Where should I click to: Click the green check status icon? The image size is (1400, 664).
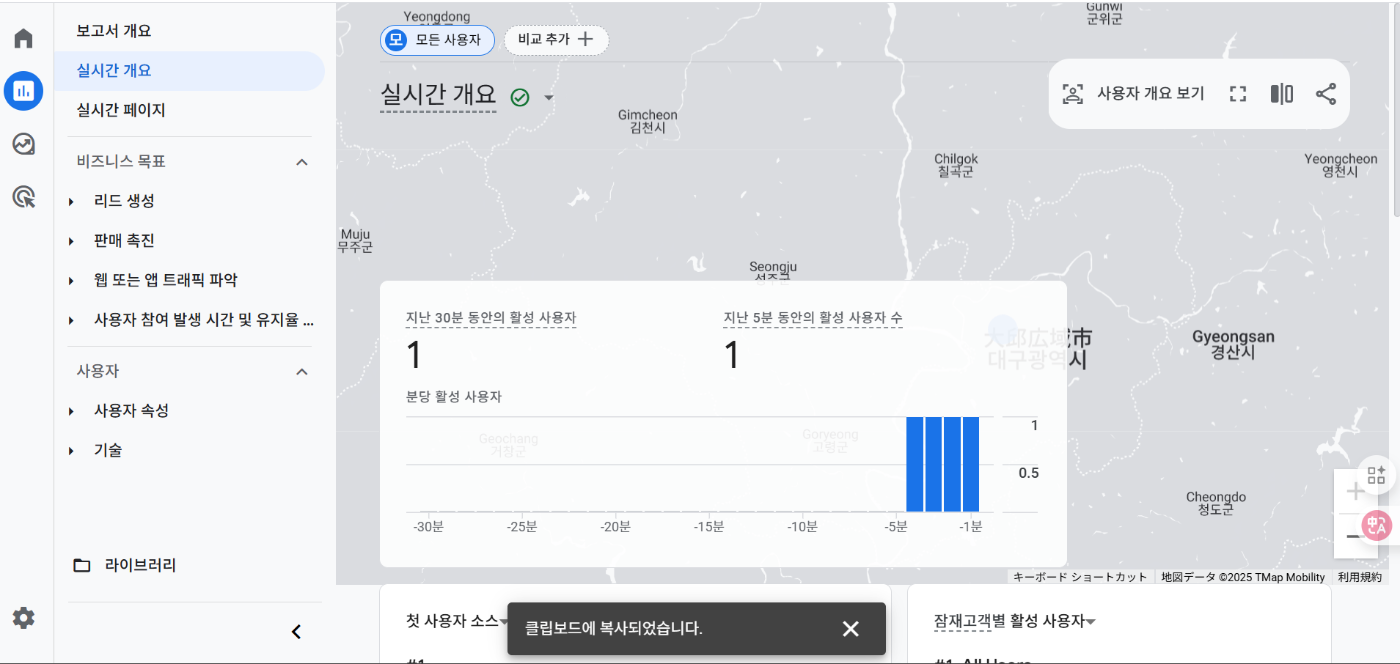[520, 97]
